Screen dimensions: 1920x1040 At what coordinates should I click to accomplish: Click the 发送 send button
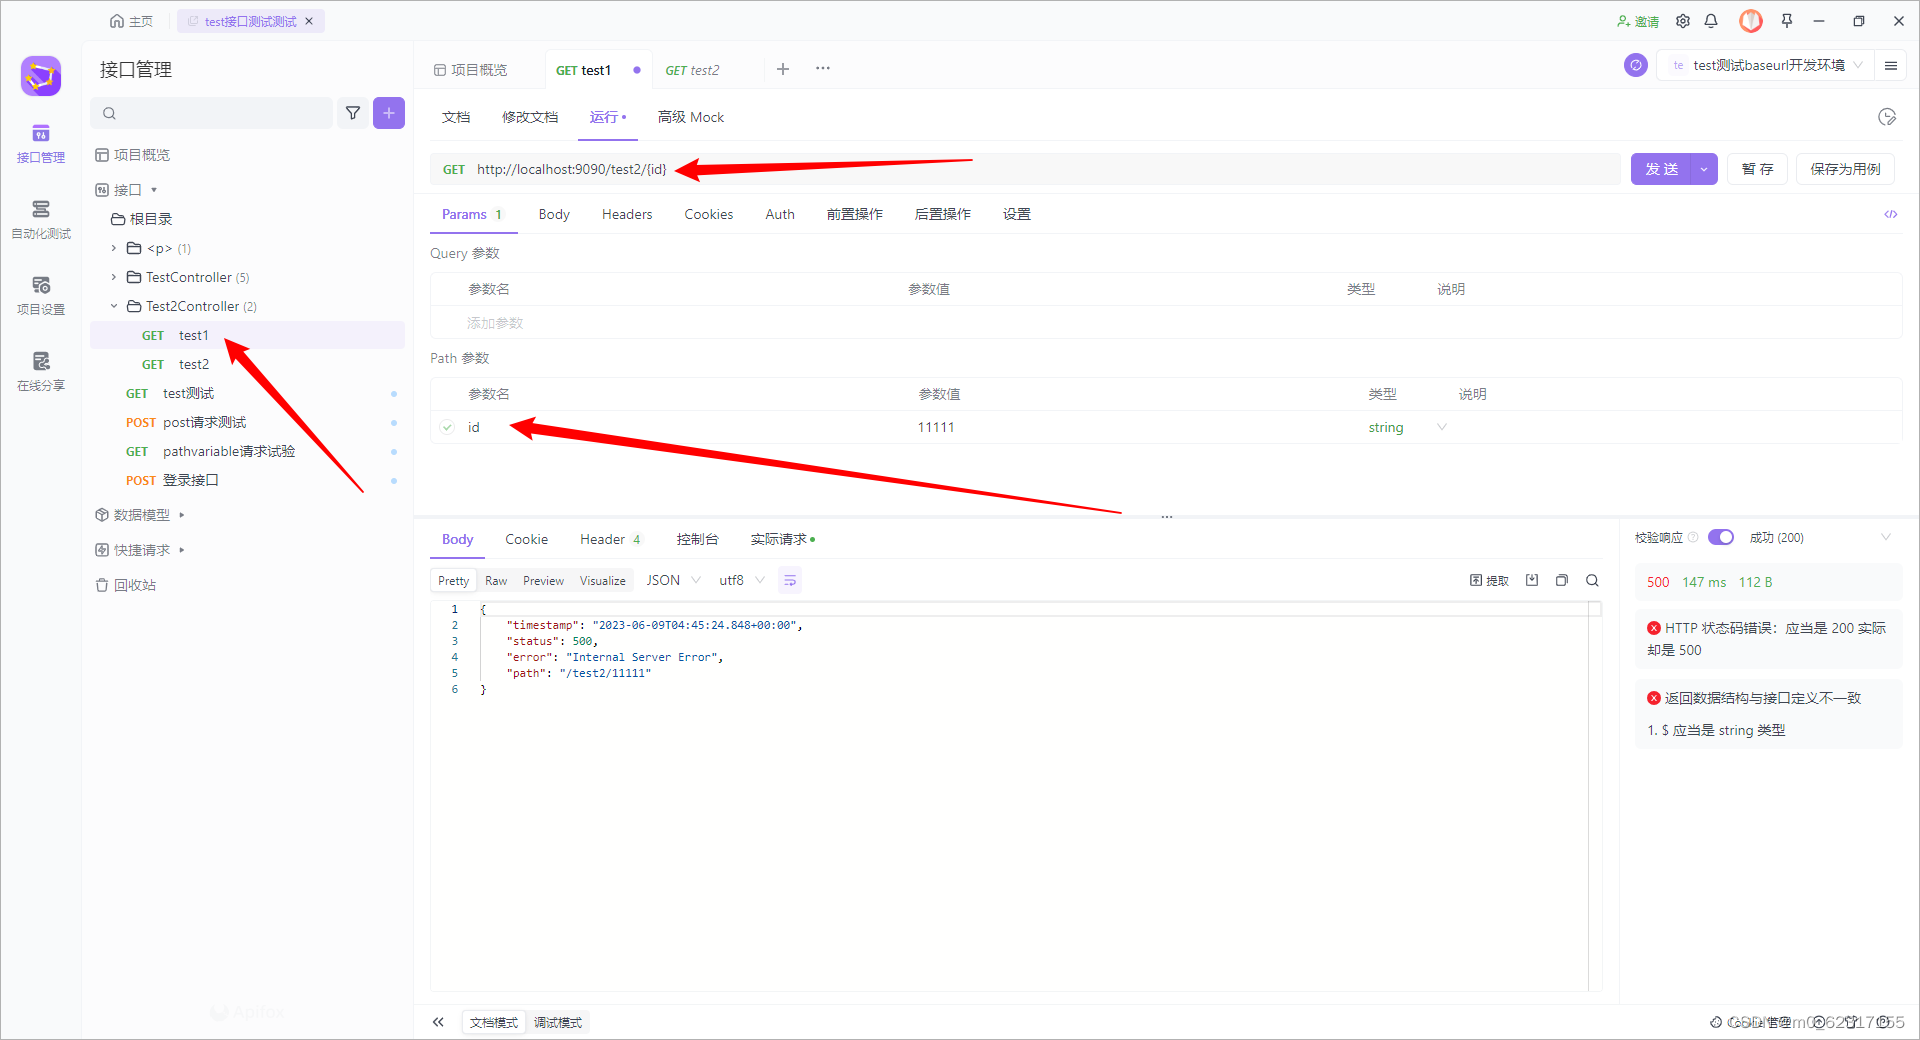pos(1660,169)
